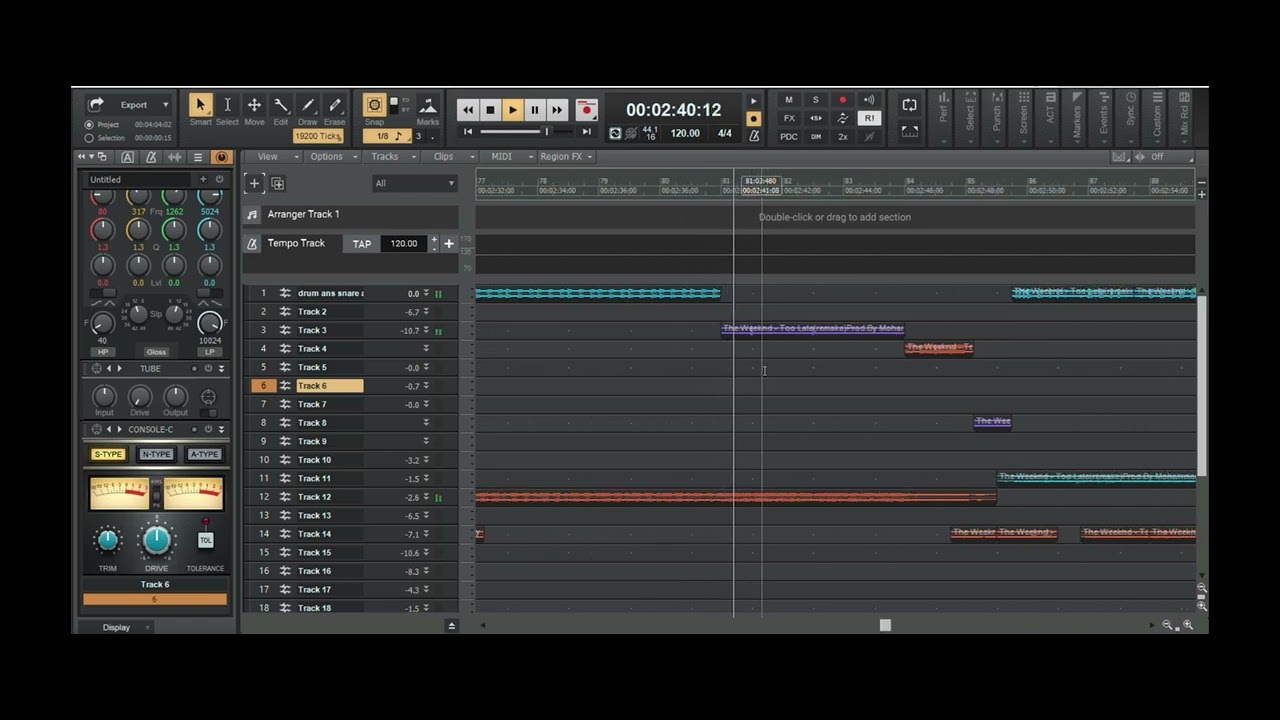Screen dimensions: 1280x720
Task: Click the Fast Forward button
Action: (556, 110)
